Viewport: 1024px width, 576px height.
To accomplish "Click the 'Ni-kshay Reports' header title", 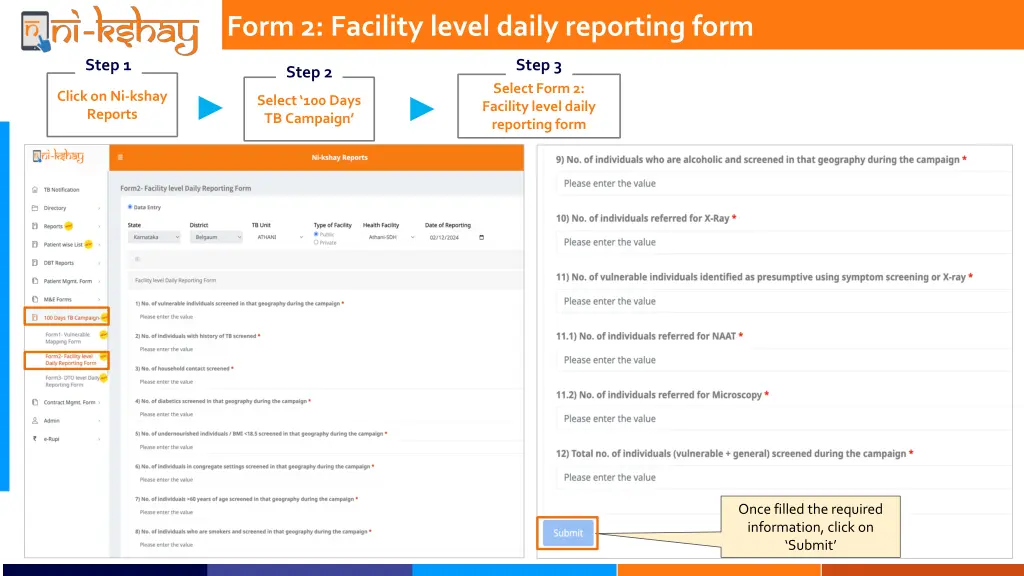I will pos(340,157).
